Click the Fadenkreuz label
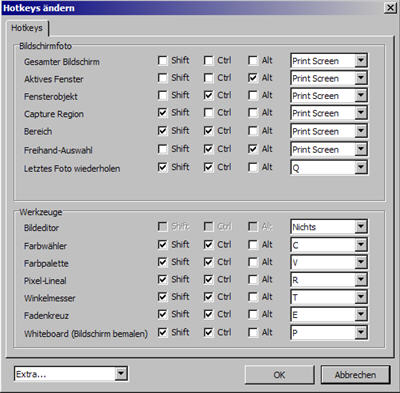The width and height of the screenshot is (400, 393). (x=46, y=316)
